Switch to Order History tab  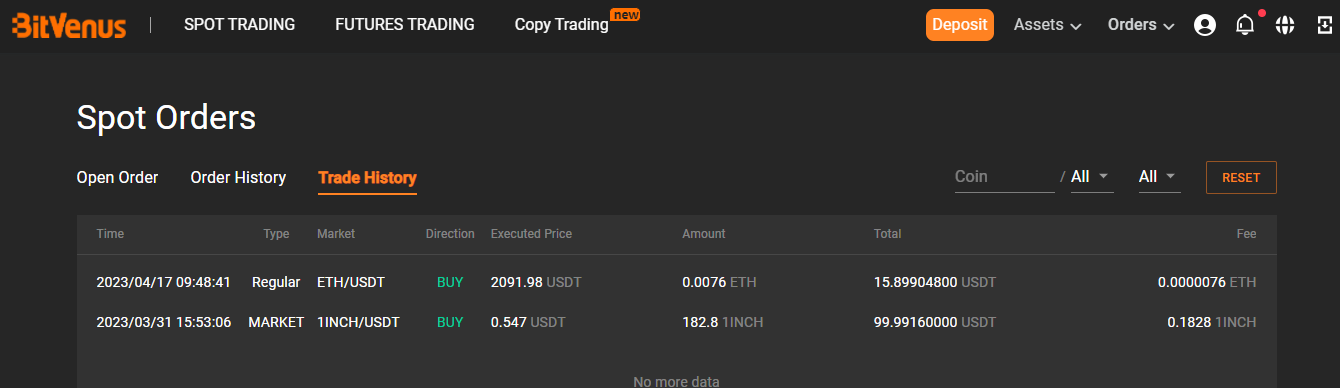tap(238, 178)
